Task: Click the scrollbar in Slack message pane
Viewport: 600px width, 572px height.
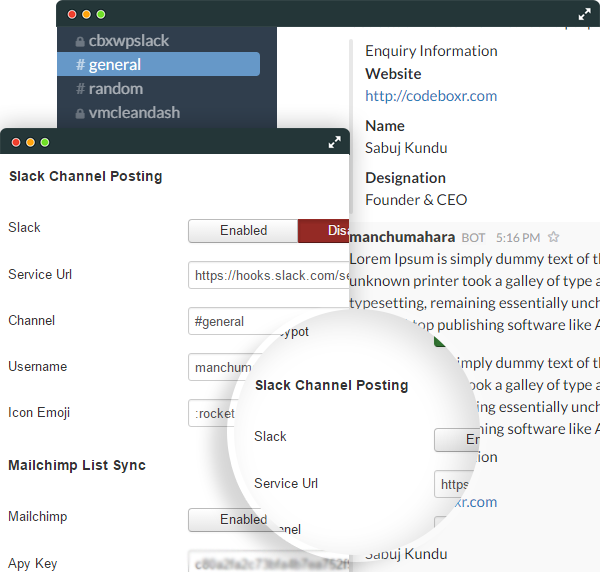Action: pos(351,126)
